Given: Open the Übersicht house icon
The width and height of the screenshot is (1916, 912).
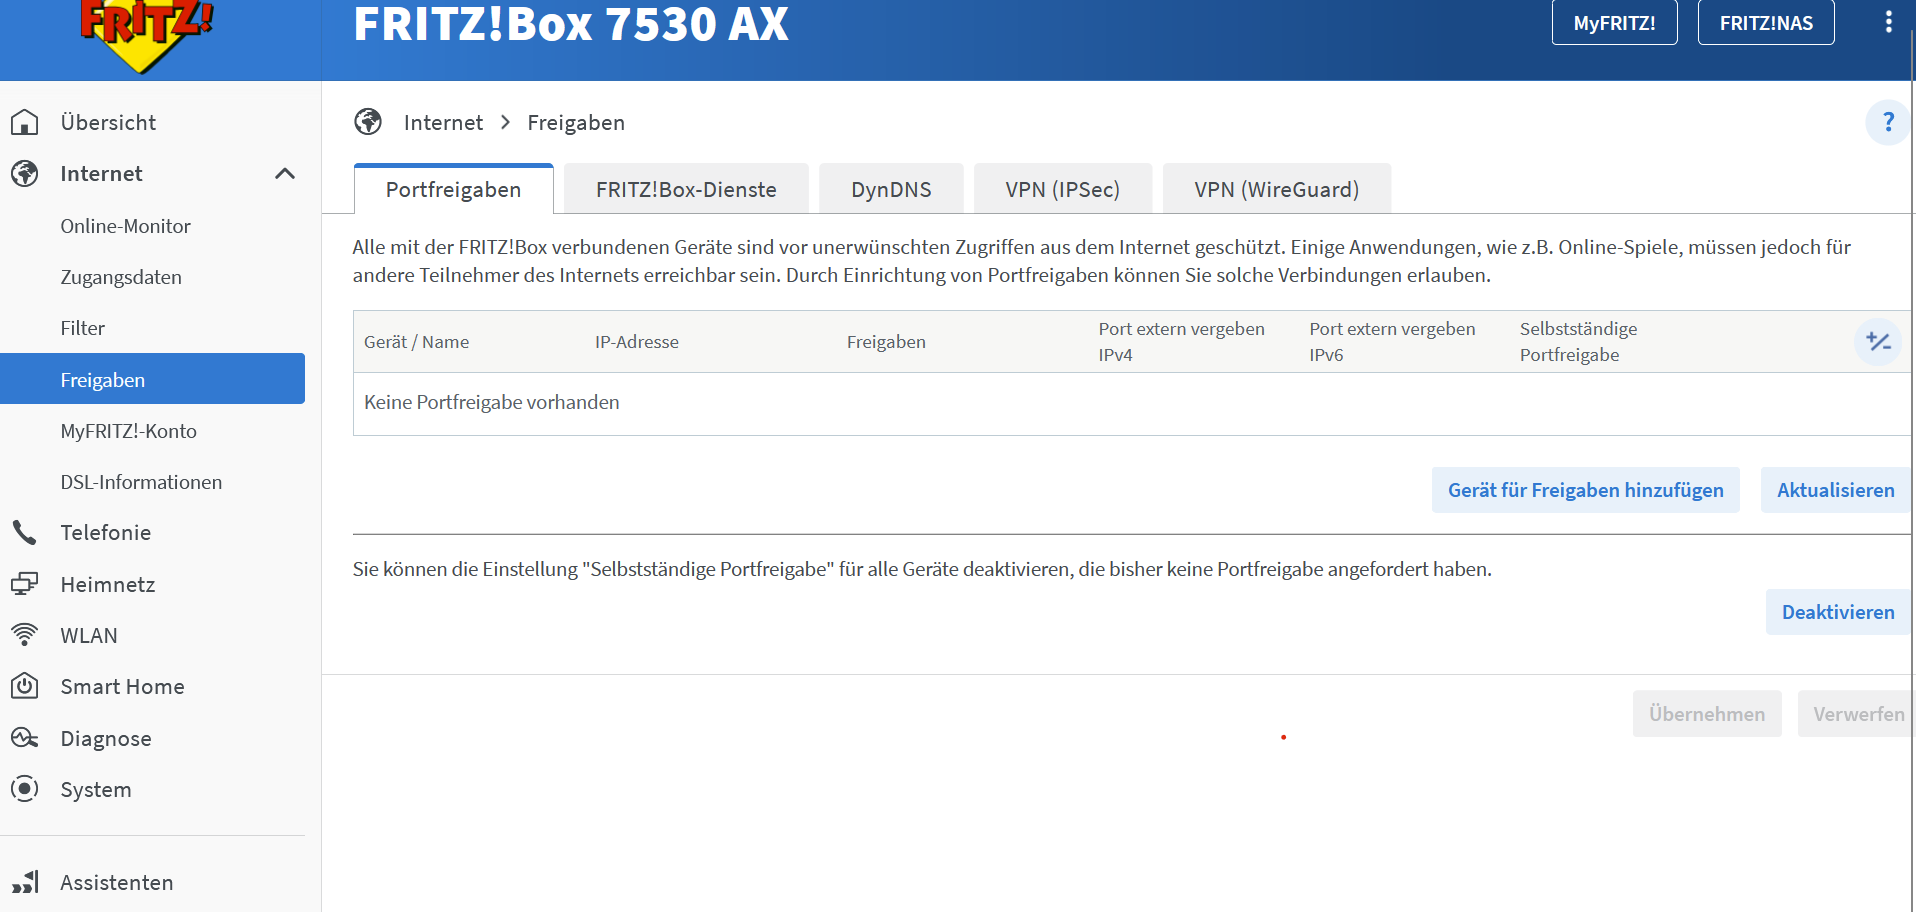Looking at the screenshot, I should (x=25, y=122).
